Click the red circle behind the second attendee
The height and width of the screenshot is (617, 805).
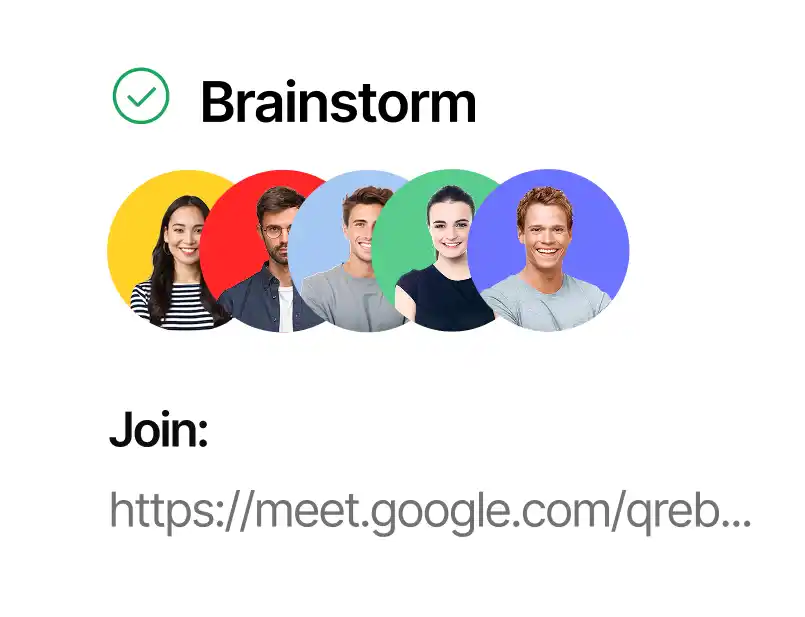click(x=226, y=221)
